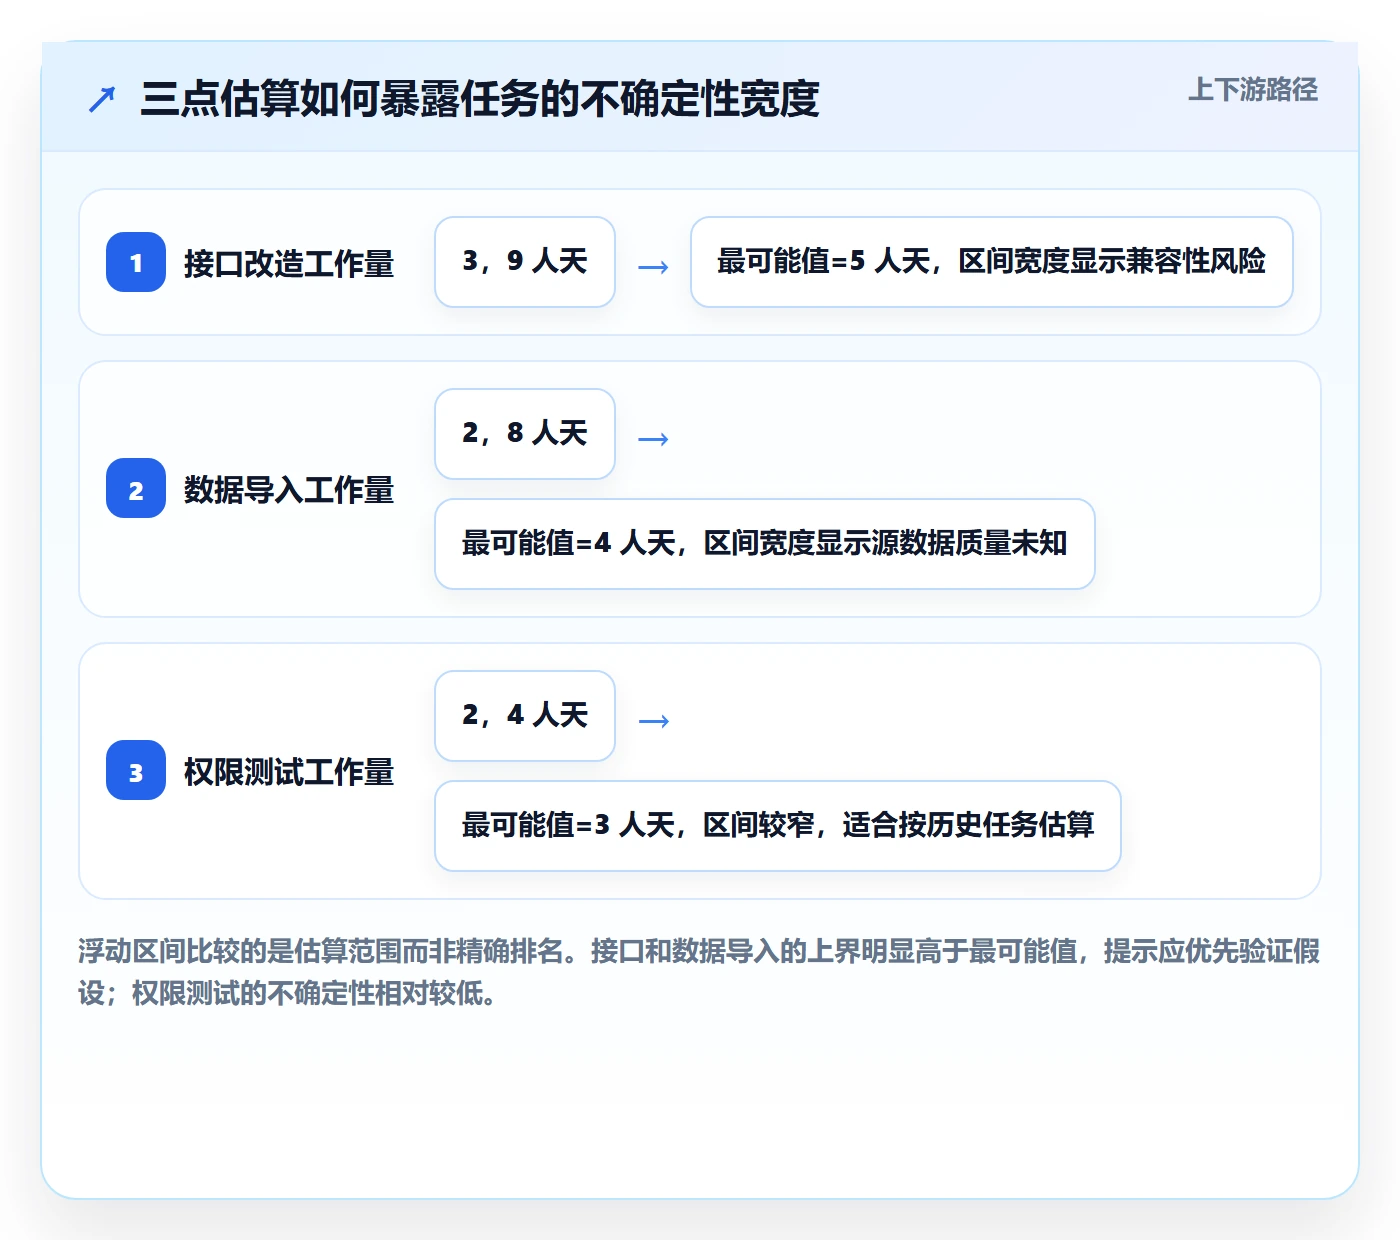Open the 最可能值=3 人天 result box
1400x1240 pixels.
778,826
